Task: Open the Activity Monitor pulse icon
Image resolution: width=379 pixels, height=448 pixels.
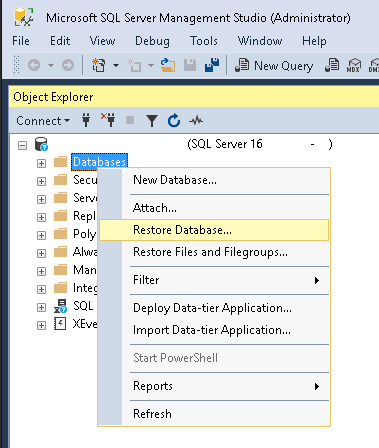Action: (x=196, y=120)
